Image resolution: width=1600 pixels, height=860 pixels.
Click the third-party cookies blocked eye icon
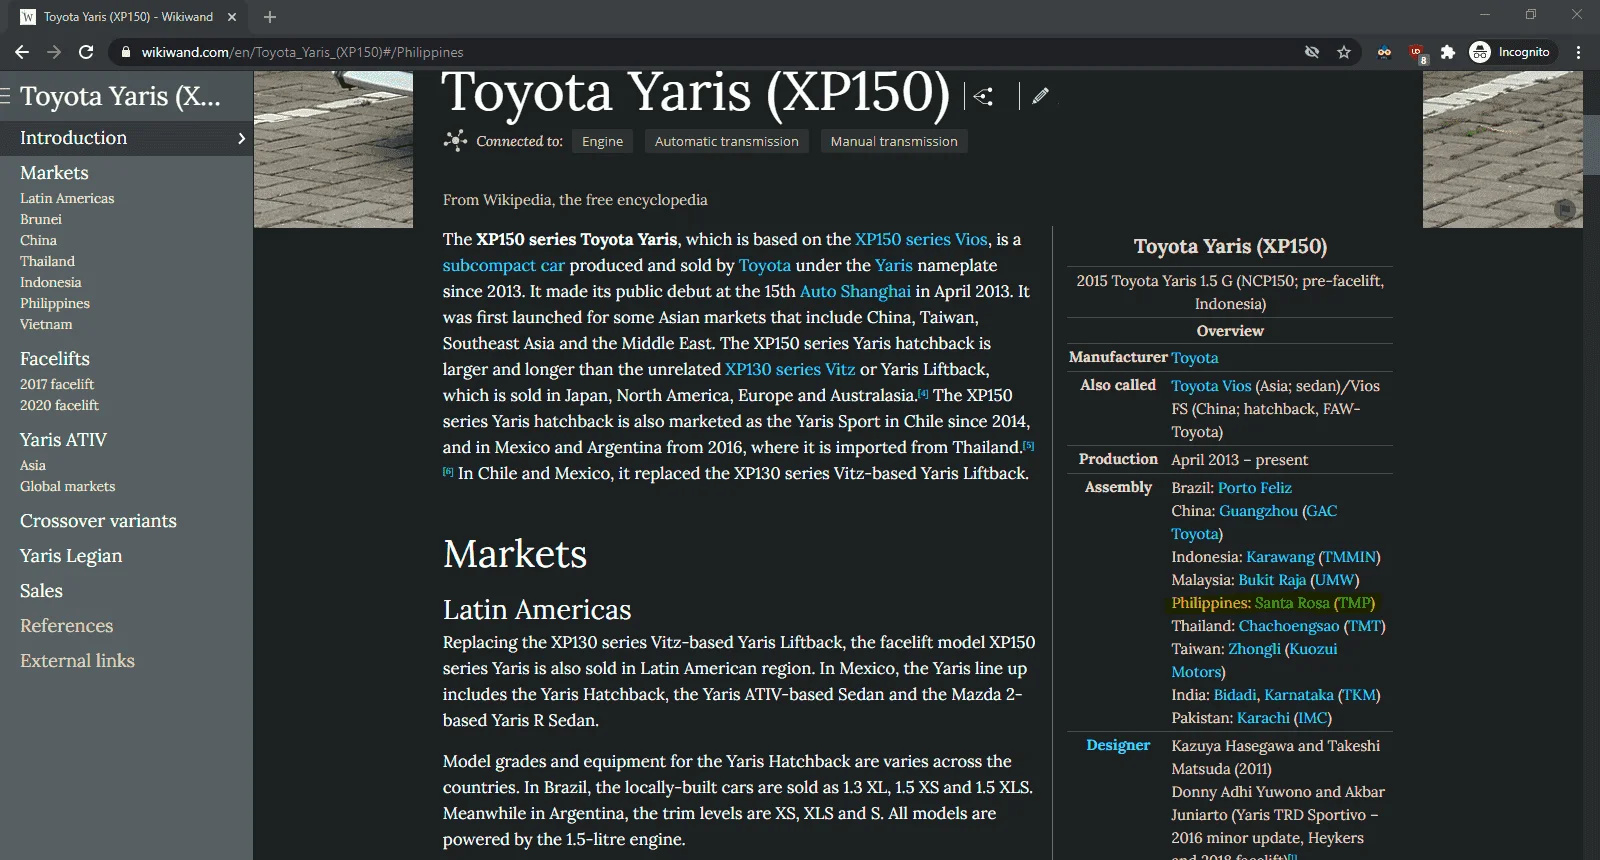tap(1312, 52)
